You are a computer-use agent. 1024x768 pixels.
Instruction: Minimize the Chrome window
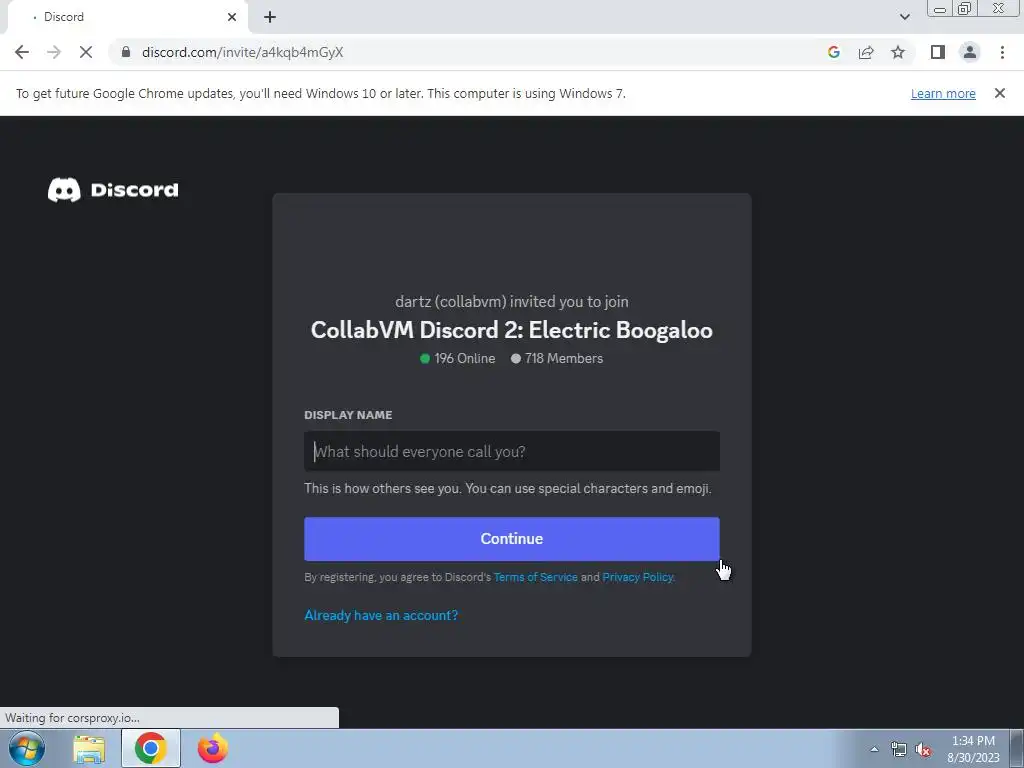(x=940, y=9)
